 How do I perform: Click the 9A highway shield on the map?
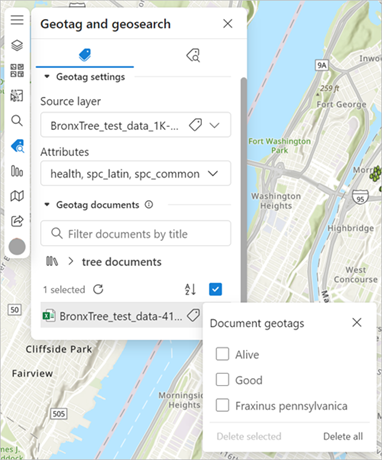[x=322, y=65]
